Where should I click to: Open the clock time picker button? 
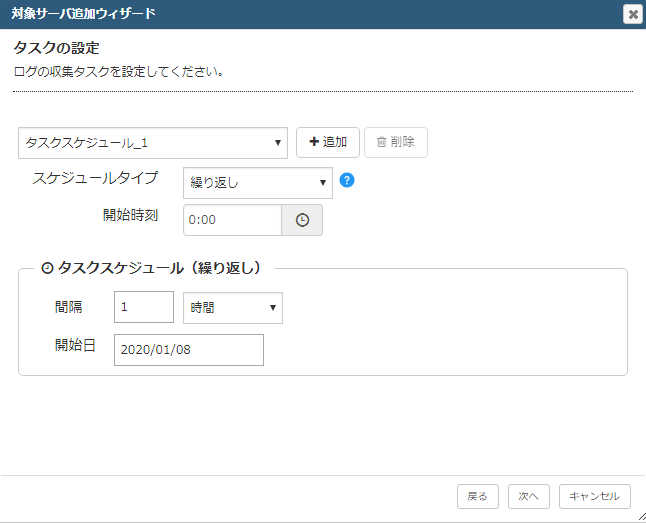tap(302, 220)
